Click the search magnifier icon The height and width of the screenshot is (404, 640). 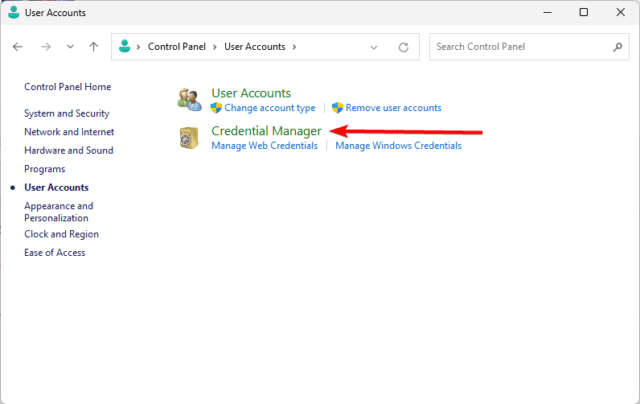click(x=617, y=47)
